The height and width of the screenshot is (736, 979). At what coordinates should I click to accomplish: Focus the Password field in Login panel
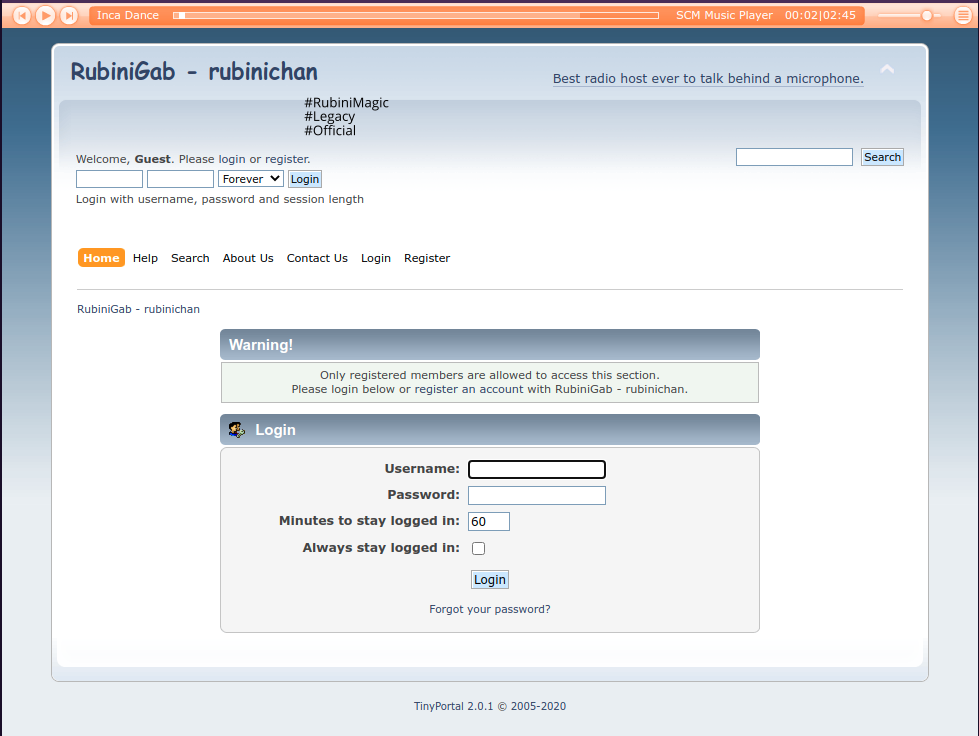pos(537,496)
